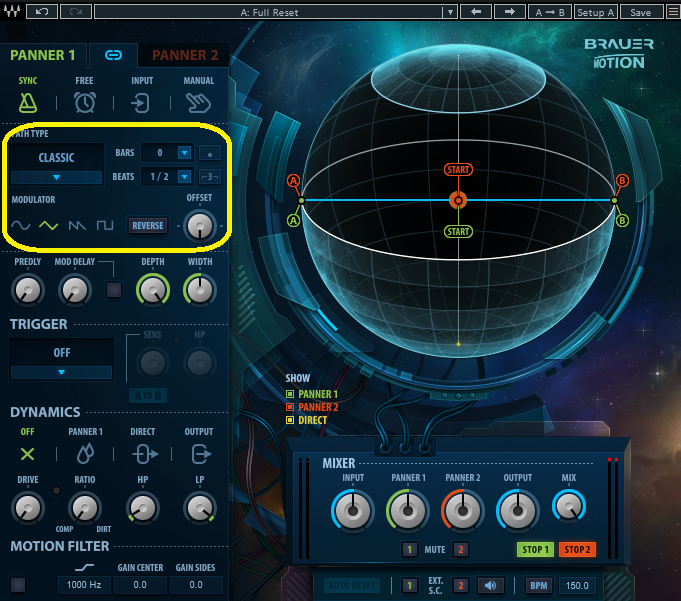Open the Classic path type dropdown
This screenshot has width=681, height=601.
[56, 177]
